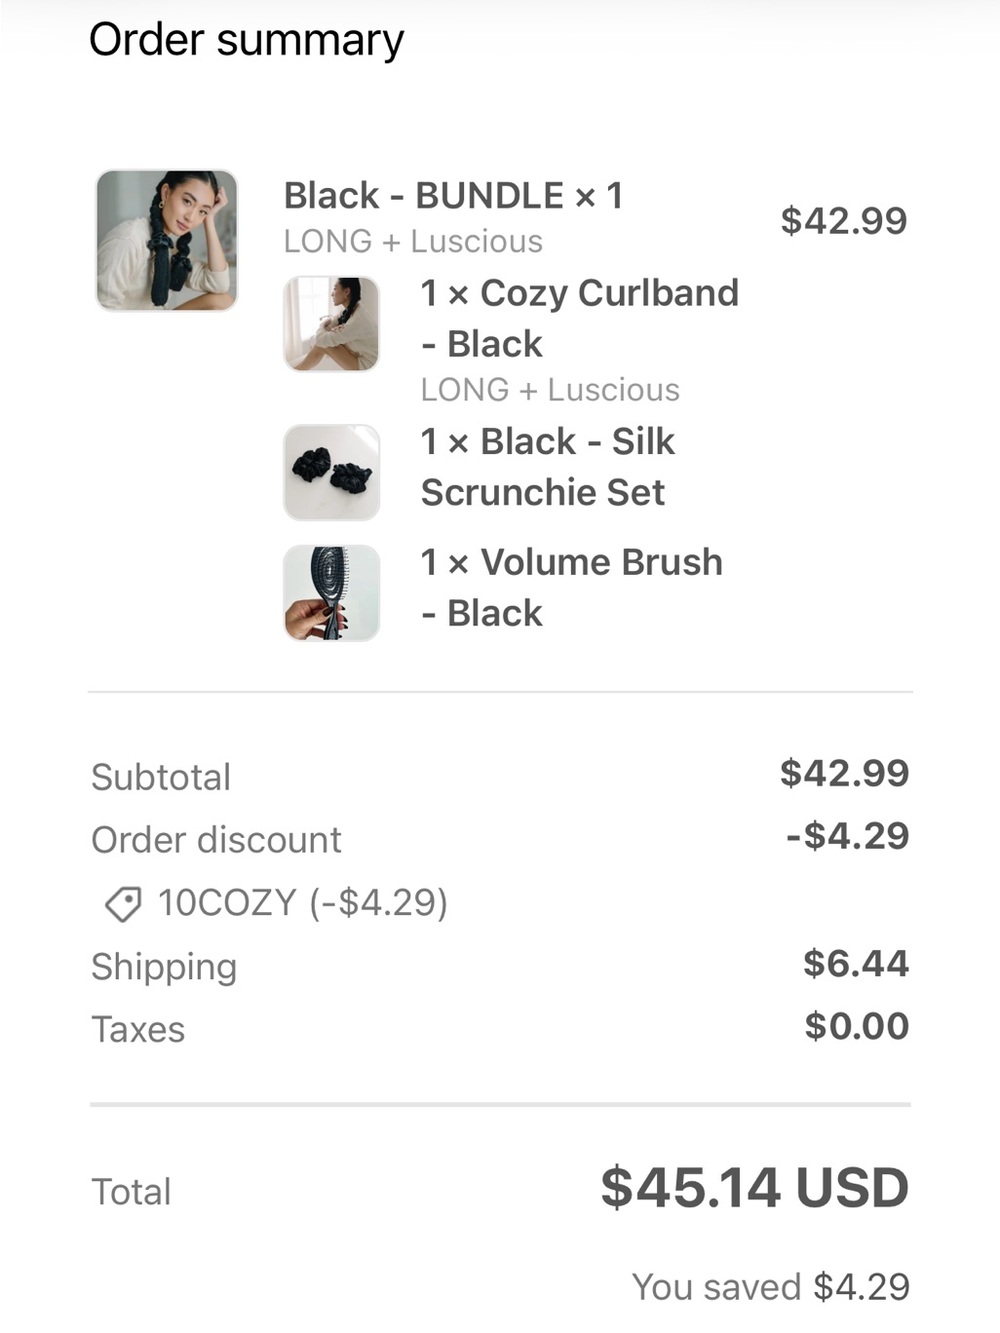Click the Black - Silk Scrunchie Set label
This screenshot has height=1333, width=1000.
pos(547,466)
